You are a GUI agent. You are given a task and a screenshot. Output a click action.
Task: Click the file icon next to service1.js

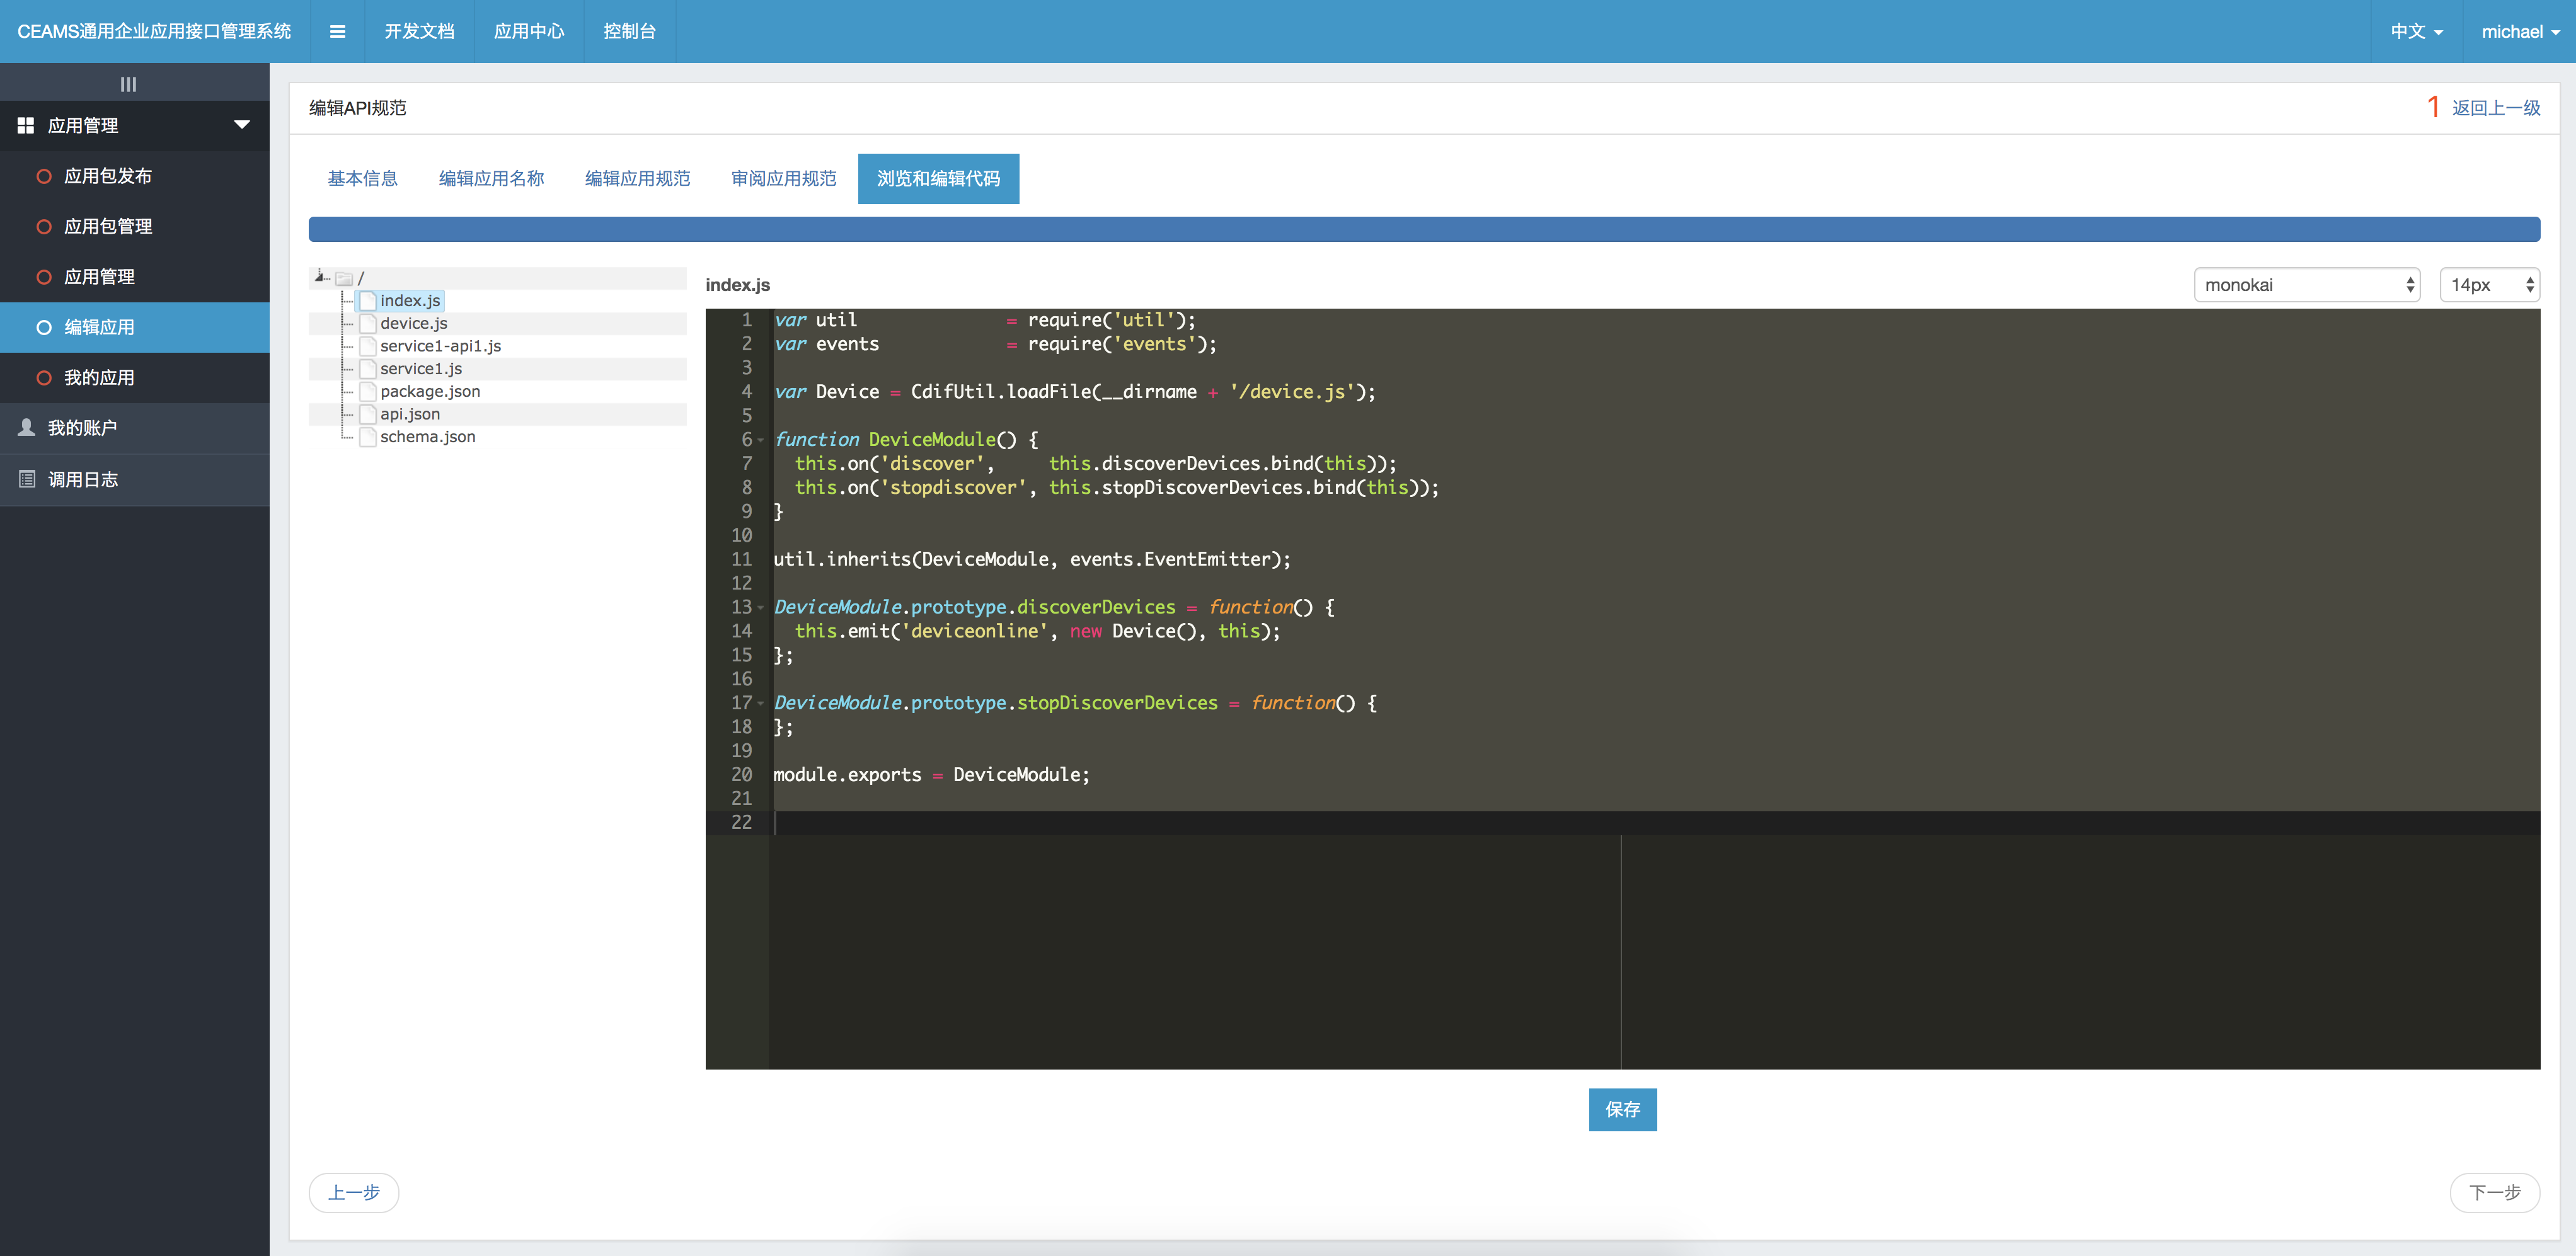tap(367, 369)
